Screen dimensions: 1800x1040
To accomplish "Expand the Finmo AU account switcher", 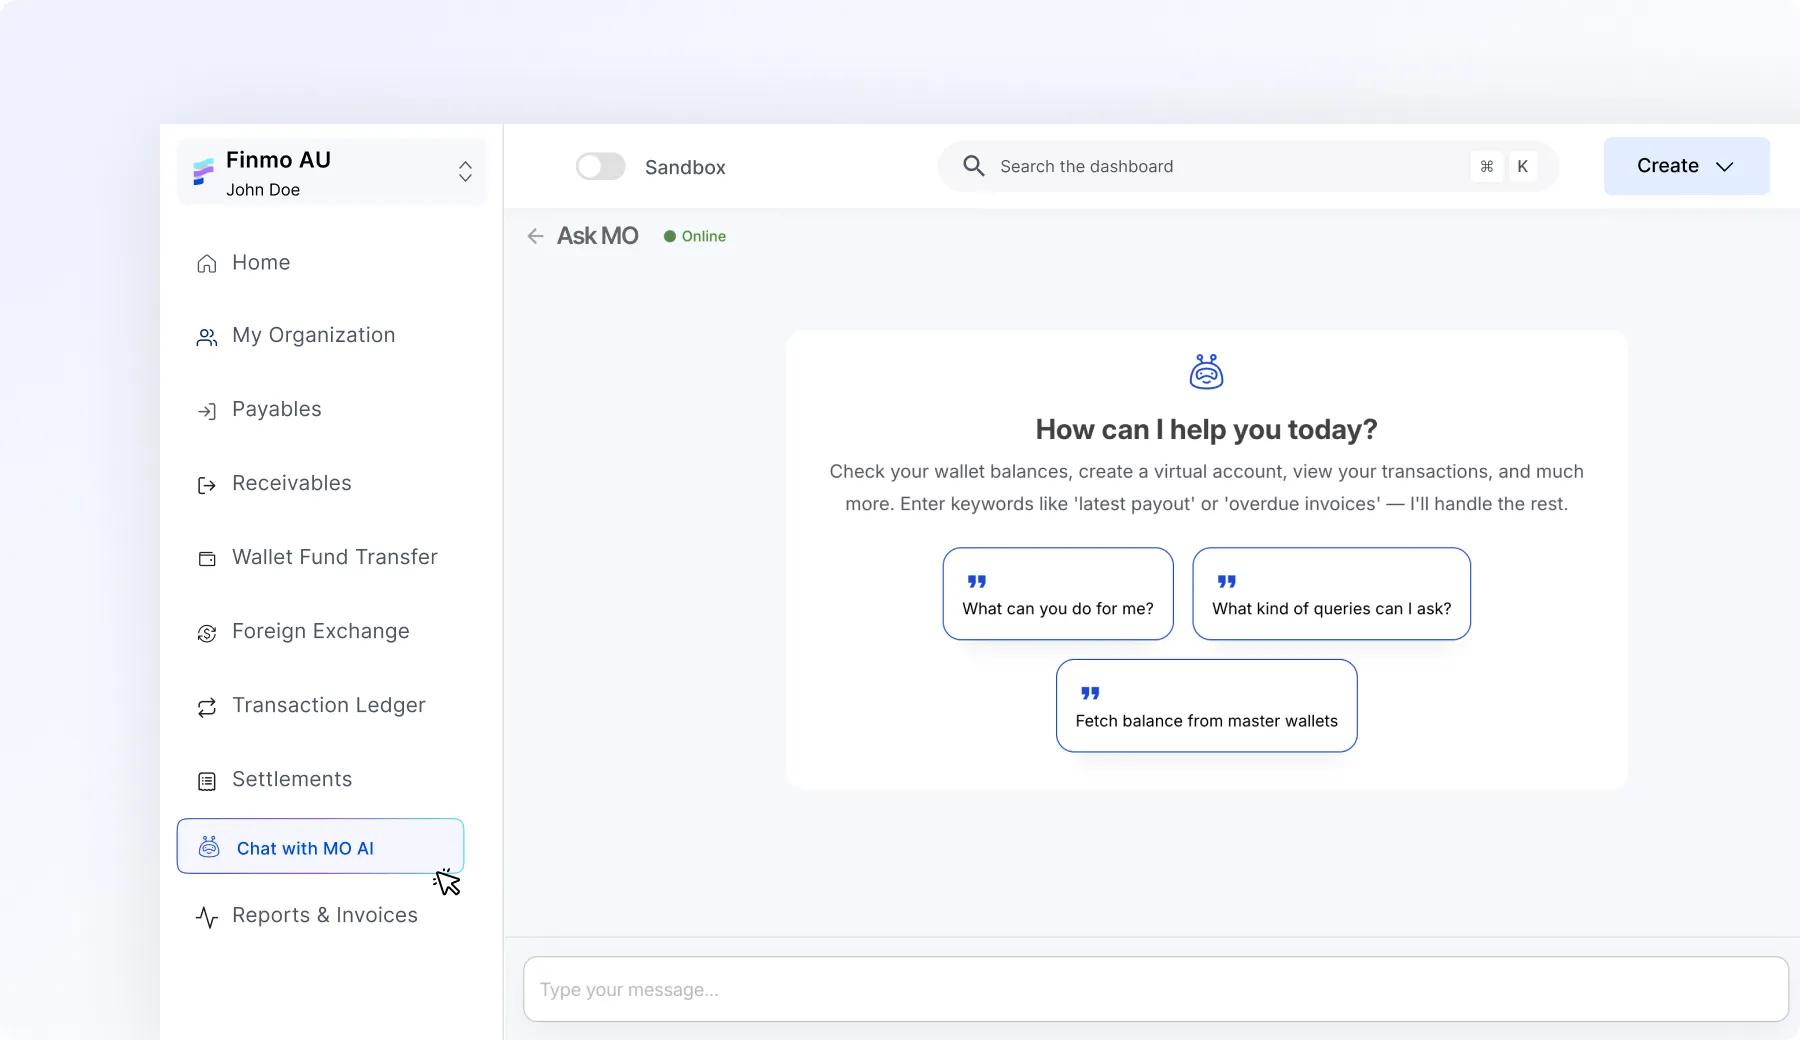I will [x=465, y=171].
